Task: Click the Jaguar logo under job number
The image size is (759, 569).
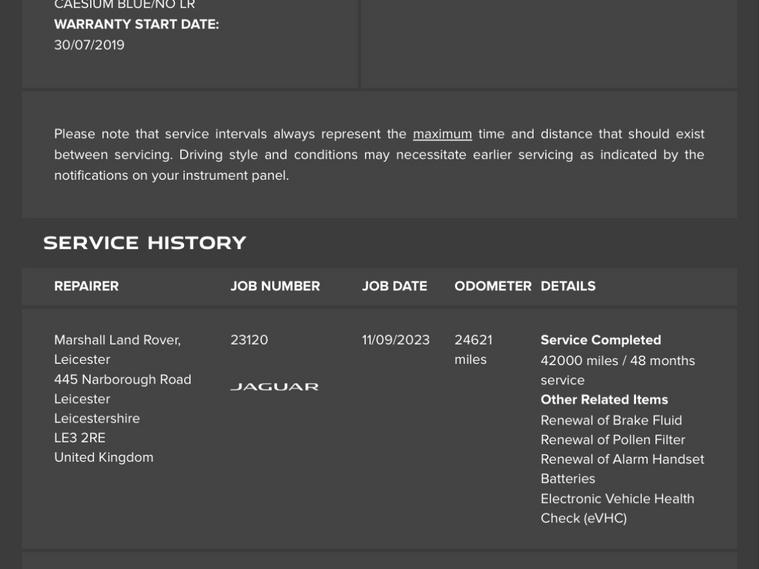Action: [x=274, y=387]
